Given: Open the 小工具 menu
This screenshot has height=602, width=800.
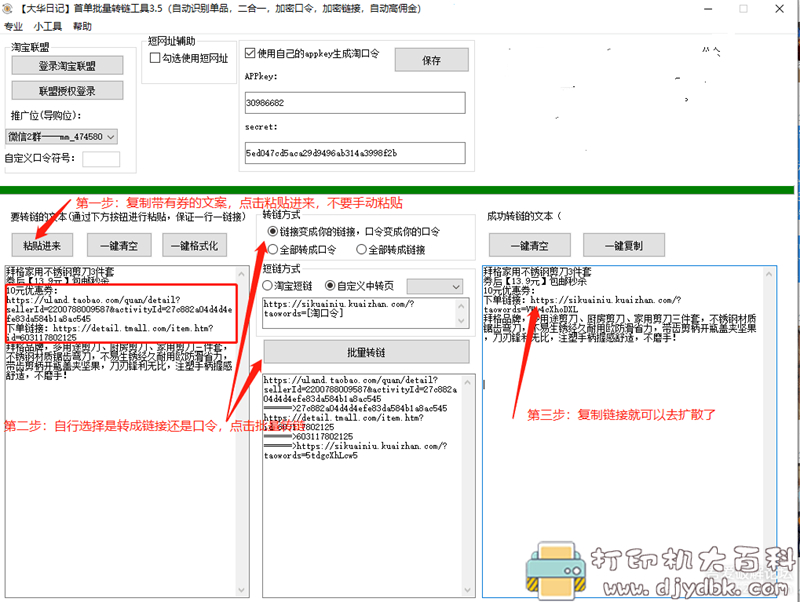Looking at the screenshot, I should pos(47,26).
